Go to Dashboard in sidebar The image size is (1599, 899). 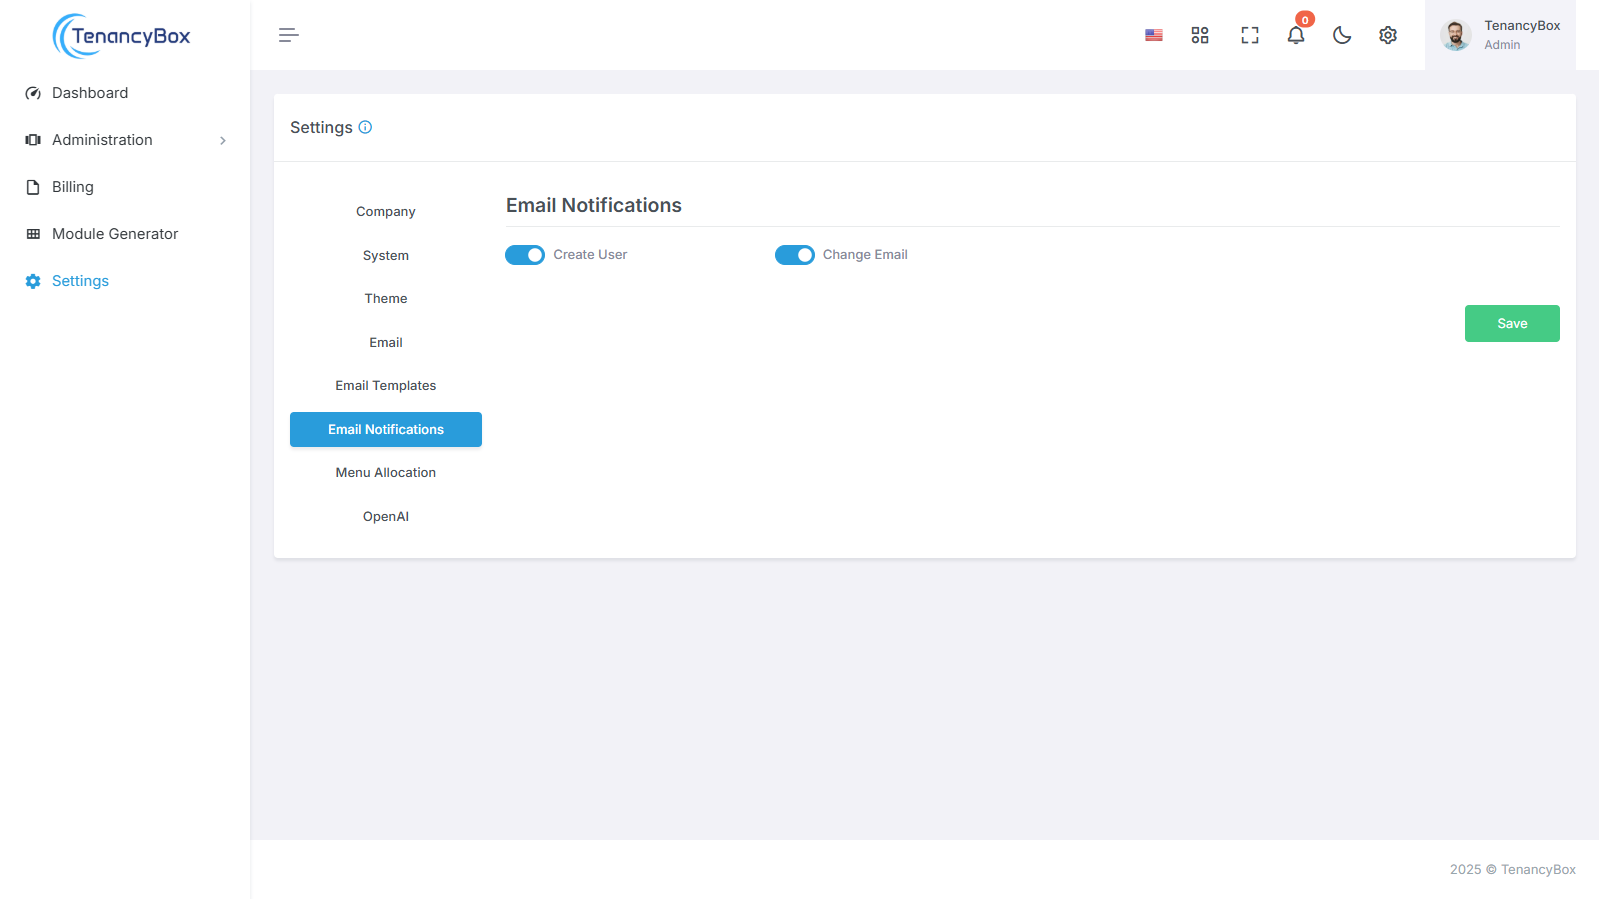pyautogui.click(x=90, y=93)
